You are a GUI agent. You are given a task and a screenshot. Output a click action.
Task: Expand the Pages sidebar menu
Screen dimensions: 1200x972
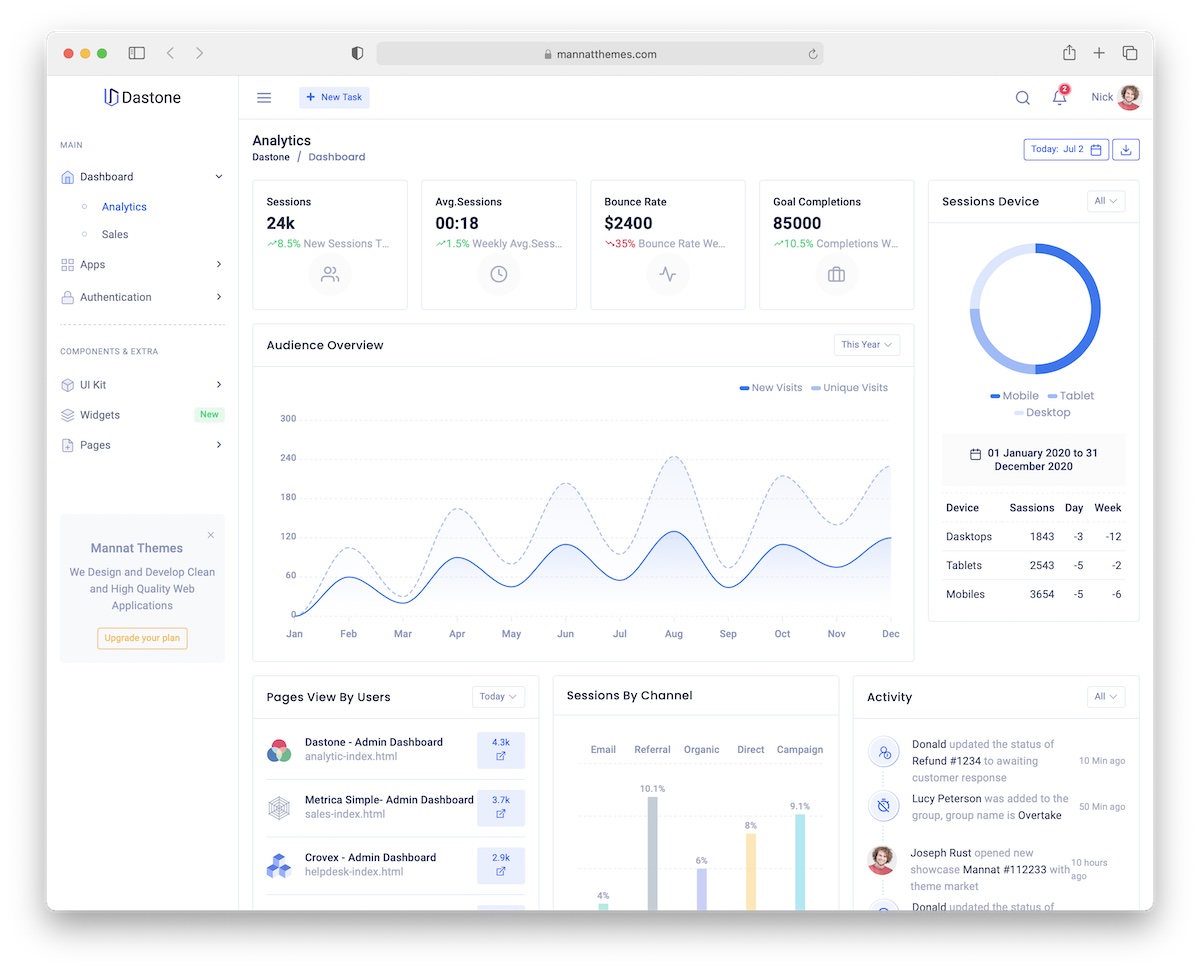tap(219, 445)
